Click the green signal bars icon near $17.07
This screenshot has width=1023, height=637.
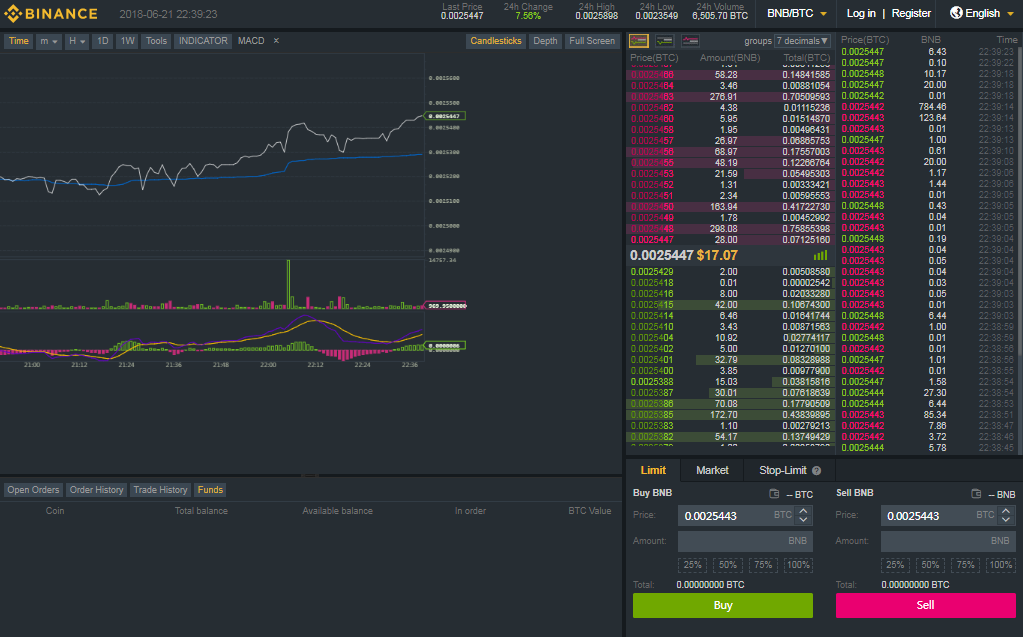click(821, 255)
